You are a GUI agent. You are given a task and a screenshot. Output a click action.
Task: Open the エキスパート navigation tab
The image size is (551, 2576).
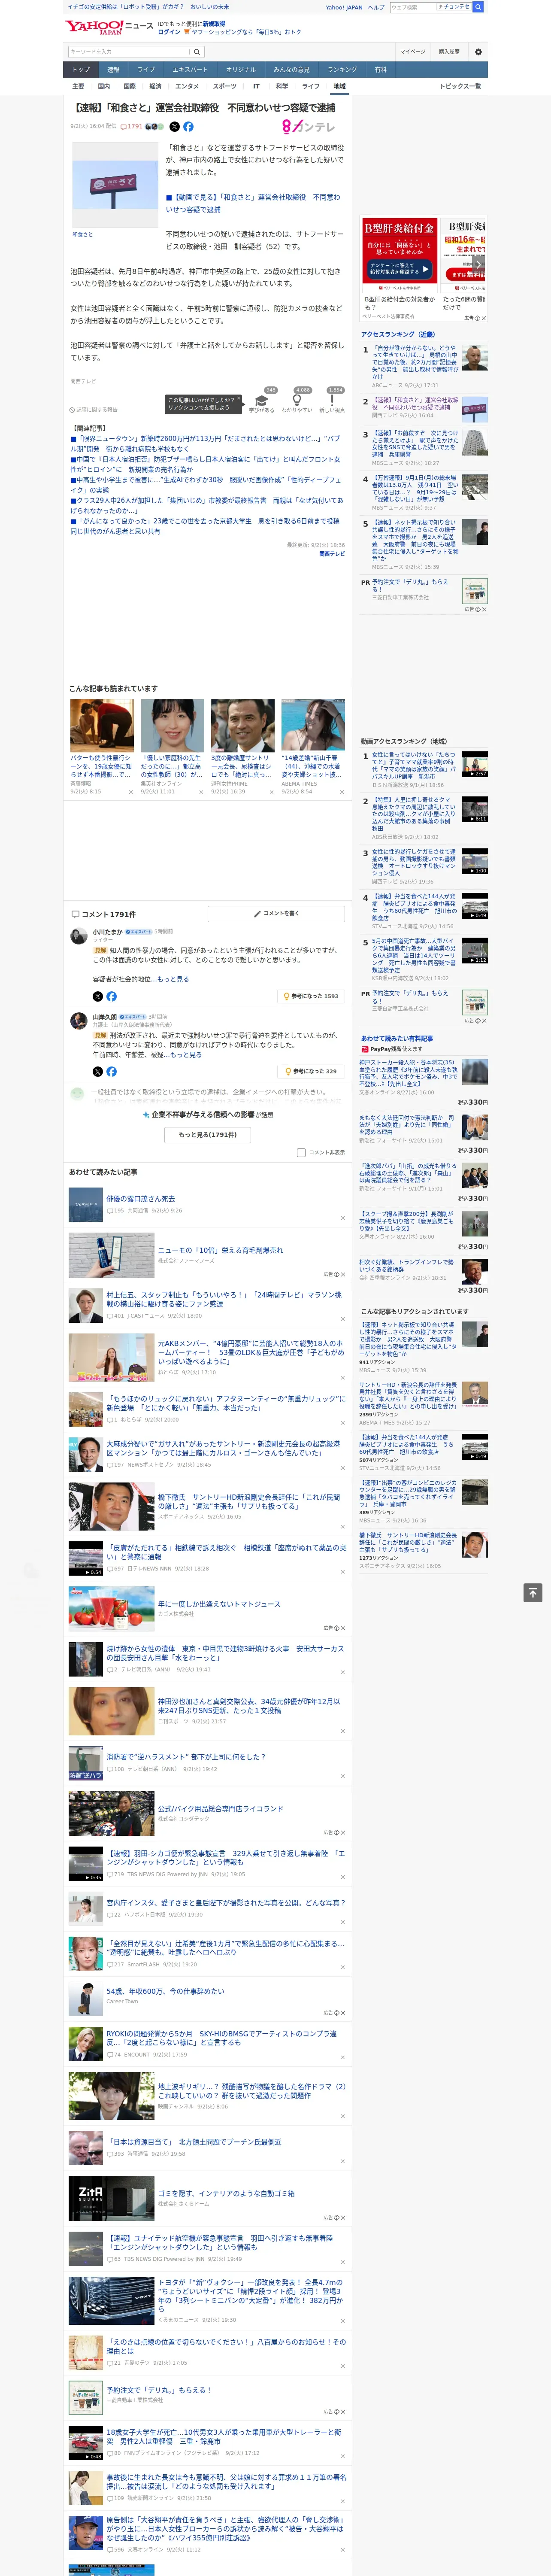[x=190, y=69]
